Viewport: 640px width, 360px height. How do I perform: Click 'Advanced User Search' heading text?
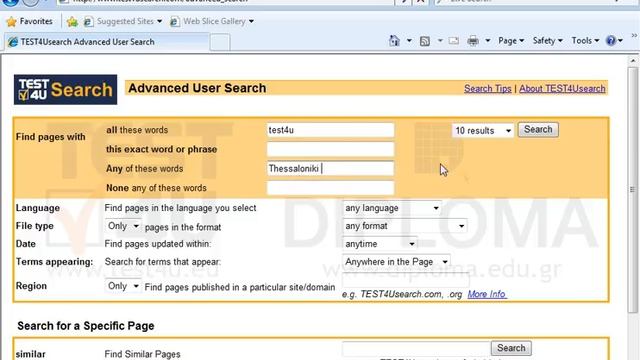coord(197,88)
